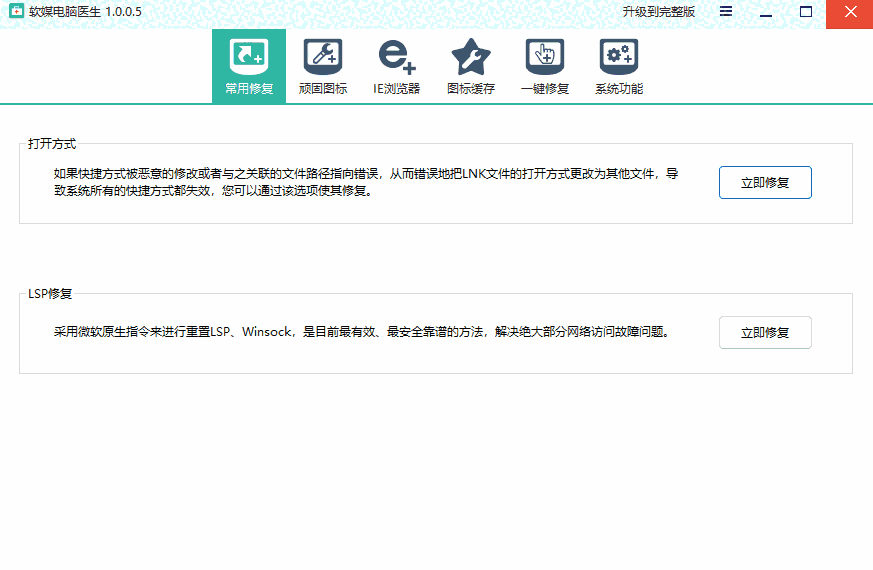Open the hamburger main menu
Screen dimensions: 873x570
point(726,12)
